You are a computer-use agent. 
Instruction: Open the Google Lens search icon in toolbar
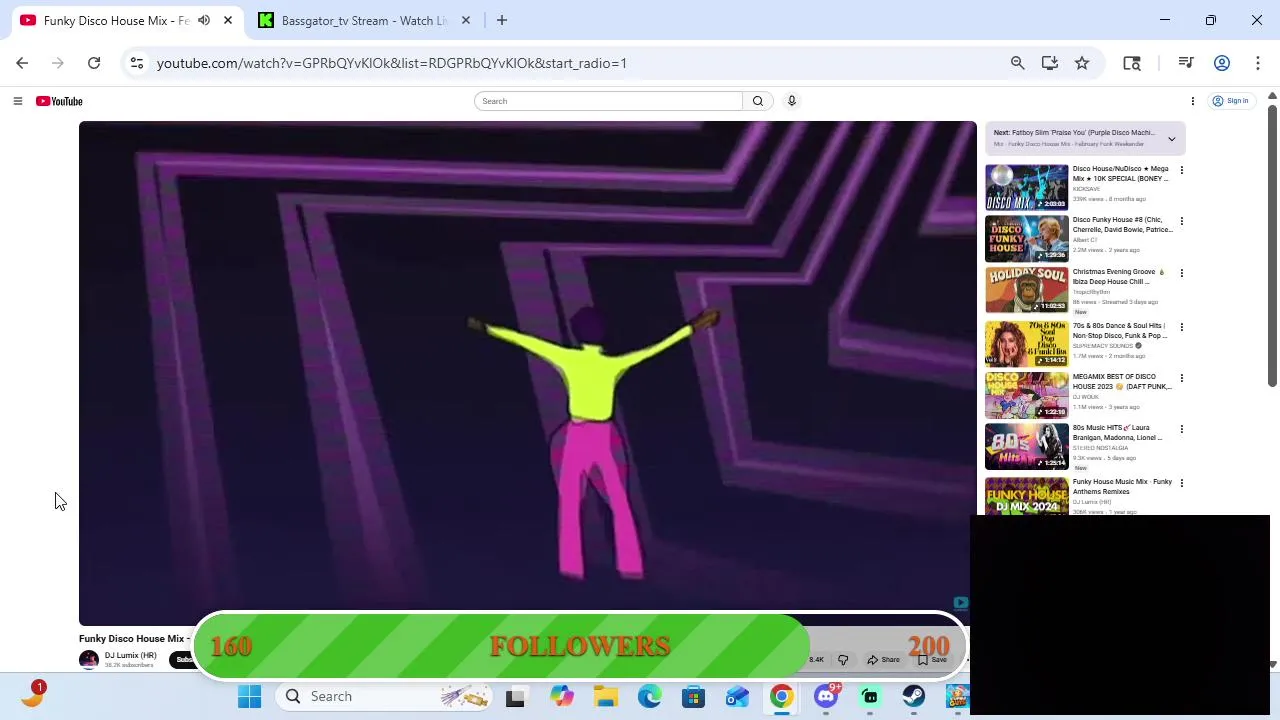pyautogui.click(x=1132, y=63)
